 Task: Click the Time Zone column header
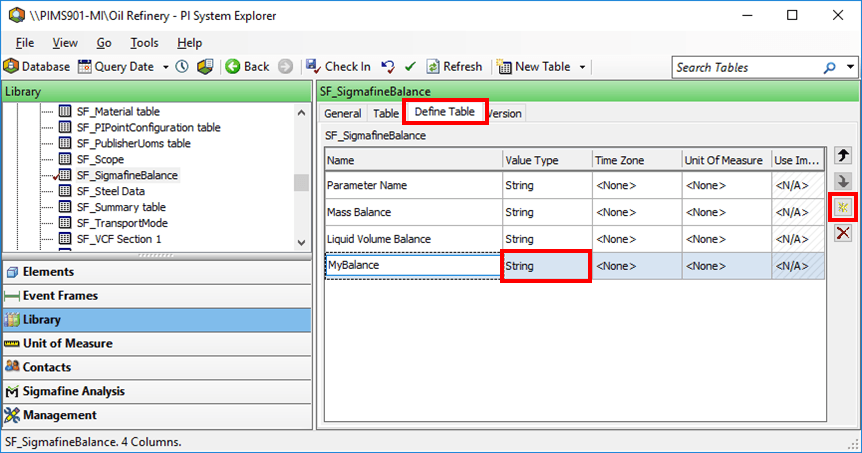(x=637, y=161)
